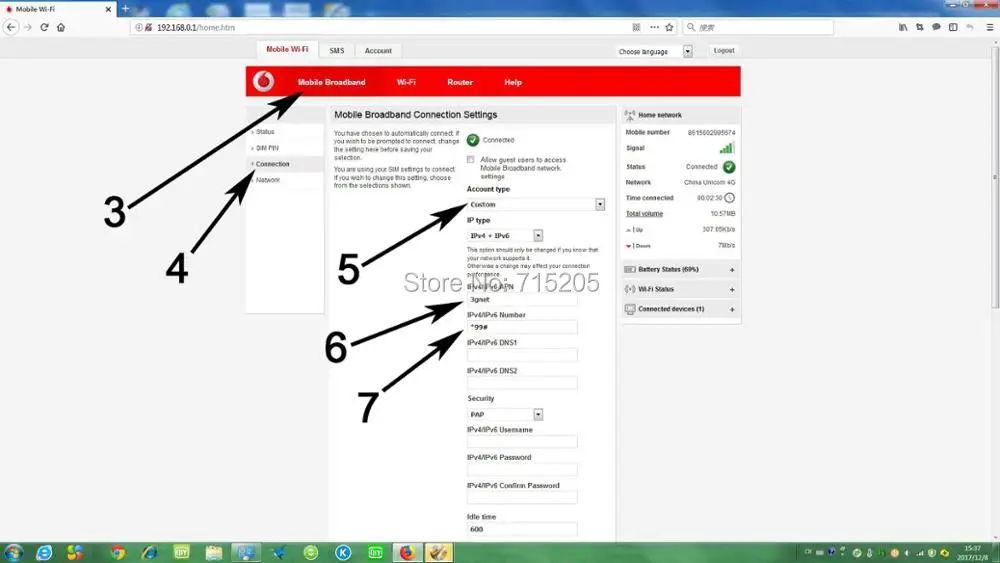Go to the browser Home icon
The height and width of the screenshot is (563, 1000).
tap(61, 27)
